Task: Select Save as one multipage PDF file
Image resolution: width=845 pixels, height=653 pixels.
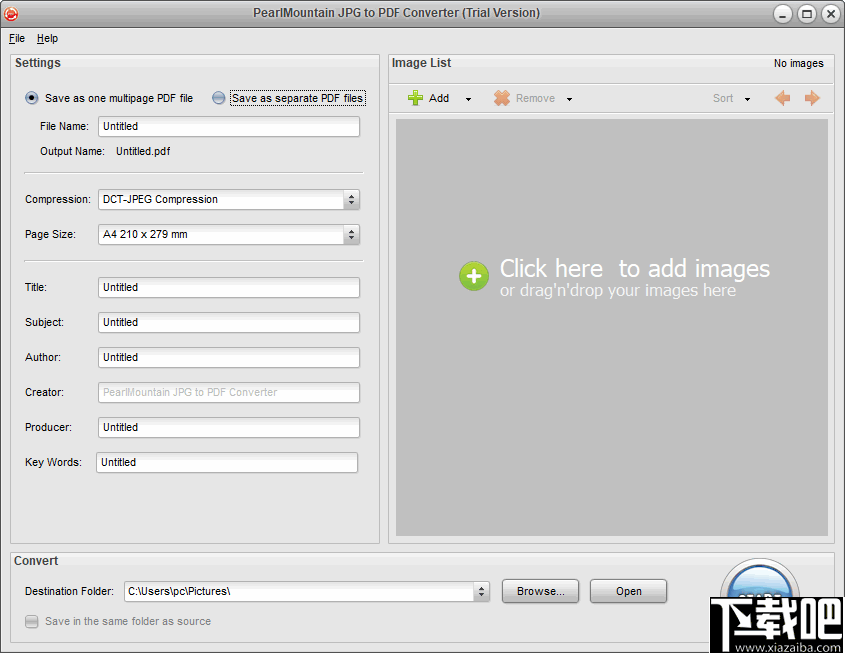Action: click(31, 98)
